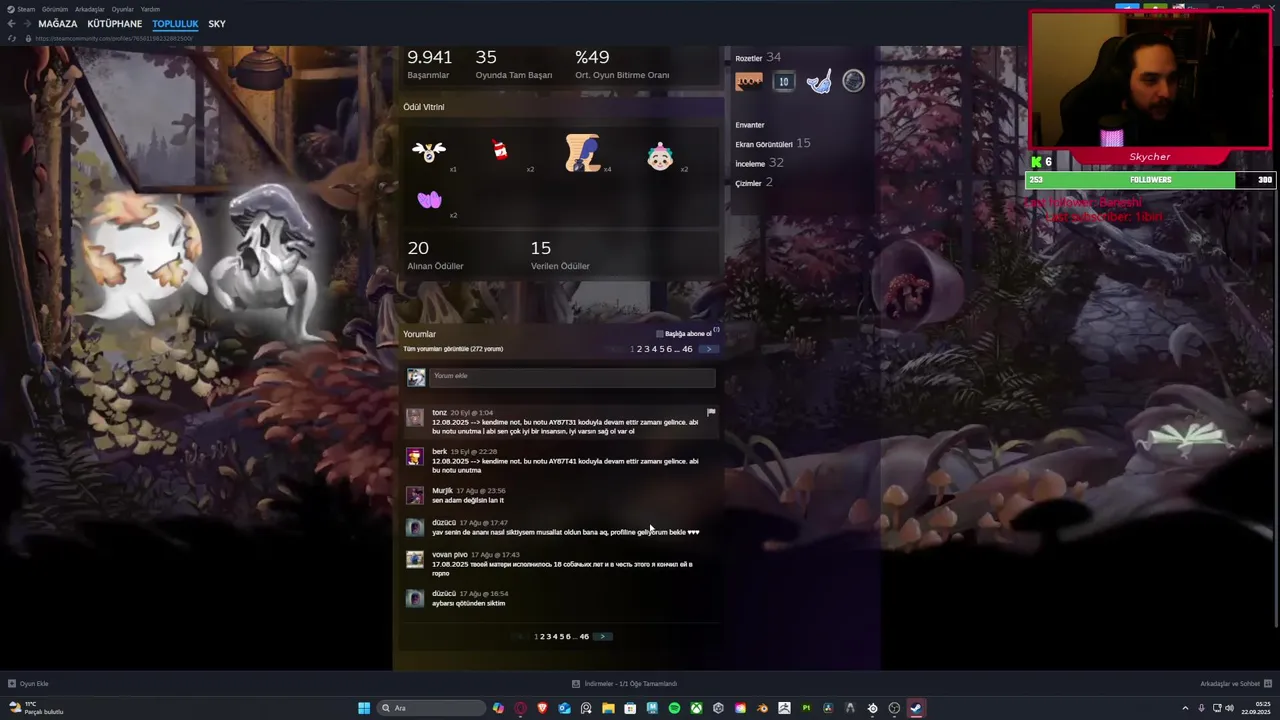
Task: Open File Explorer from the taskbar
Action: (608, 708)
